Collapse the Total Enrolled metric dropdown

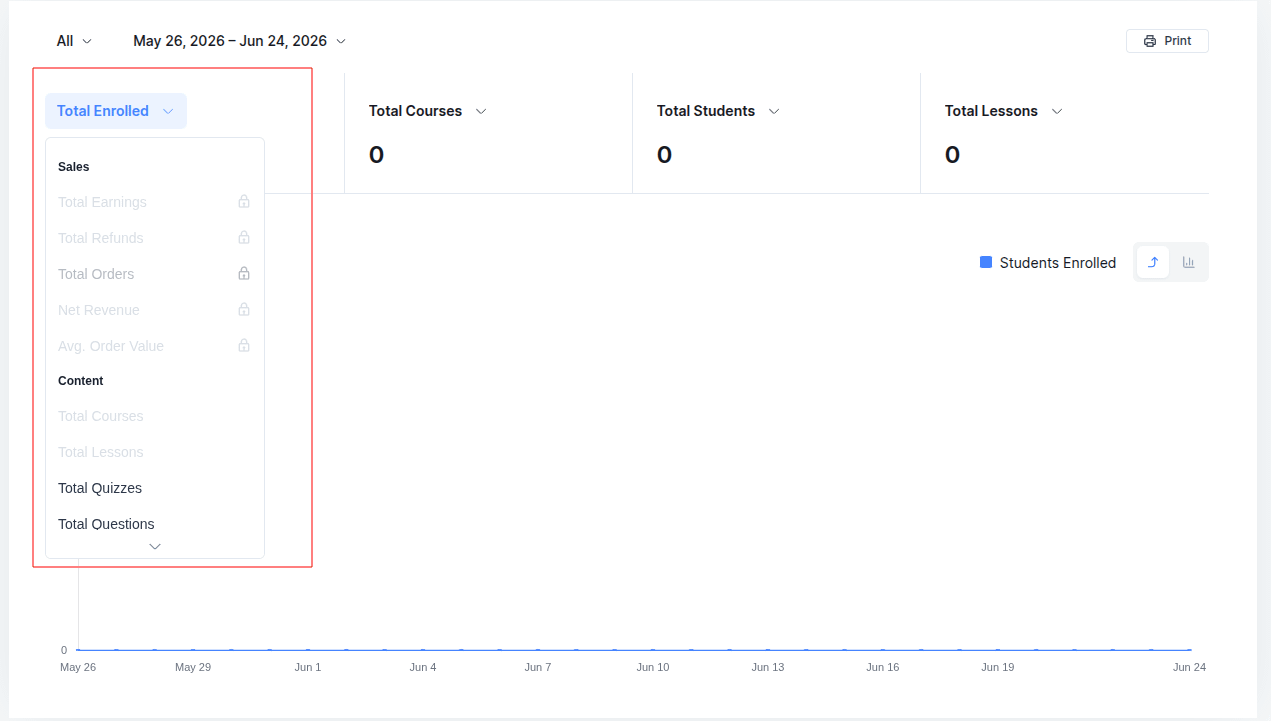pos(116,111)
